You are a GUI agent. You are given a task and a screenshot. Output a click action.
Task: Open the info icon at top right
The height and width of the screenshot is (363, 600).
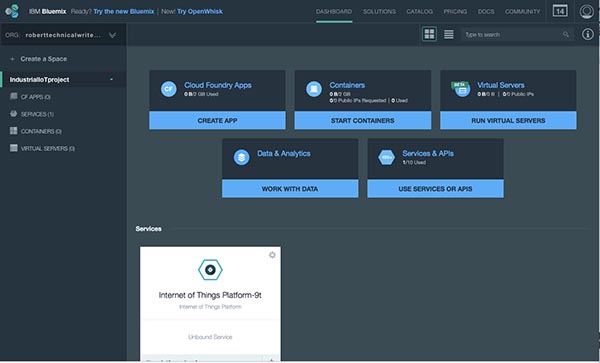(x=588, y=34)
